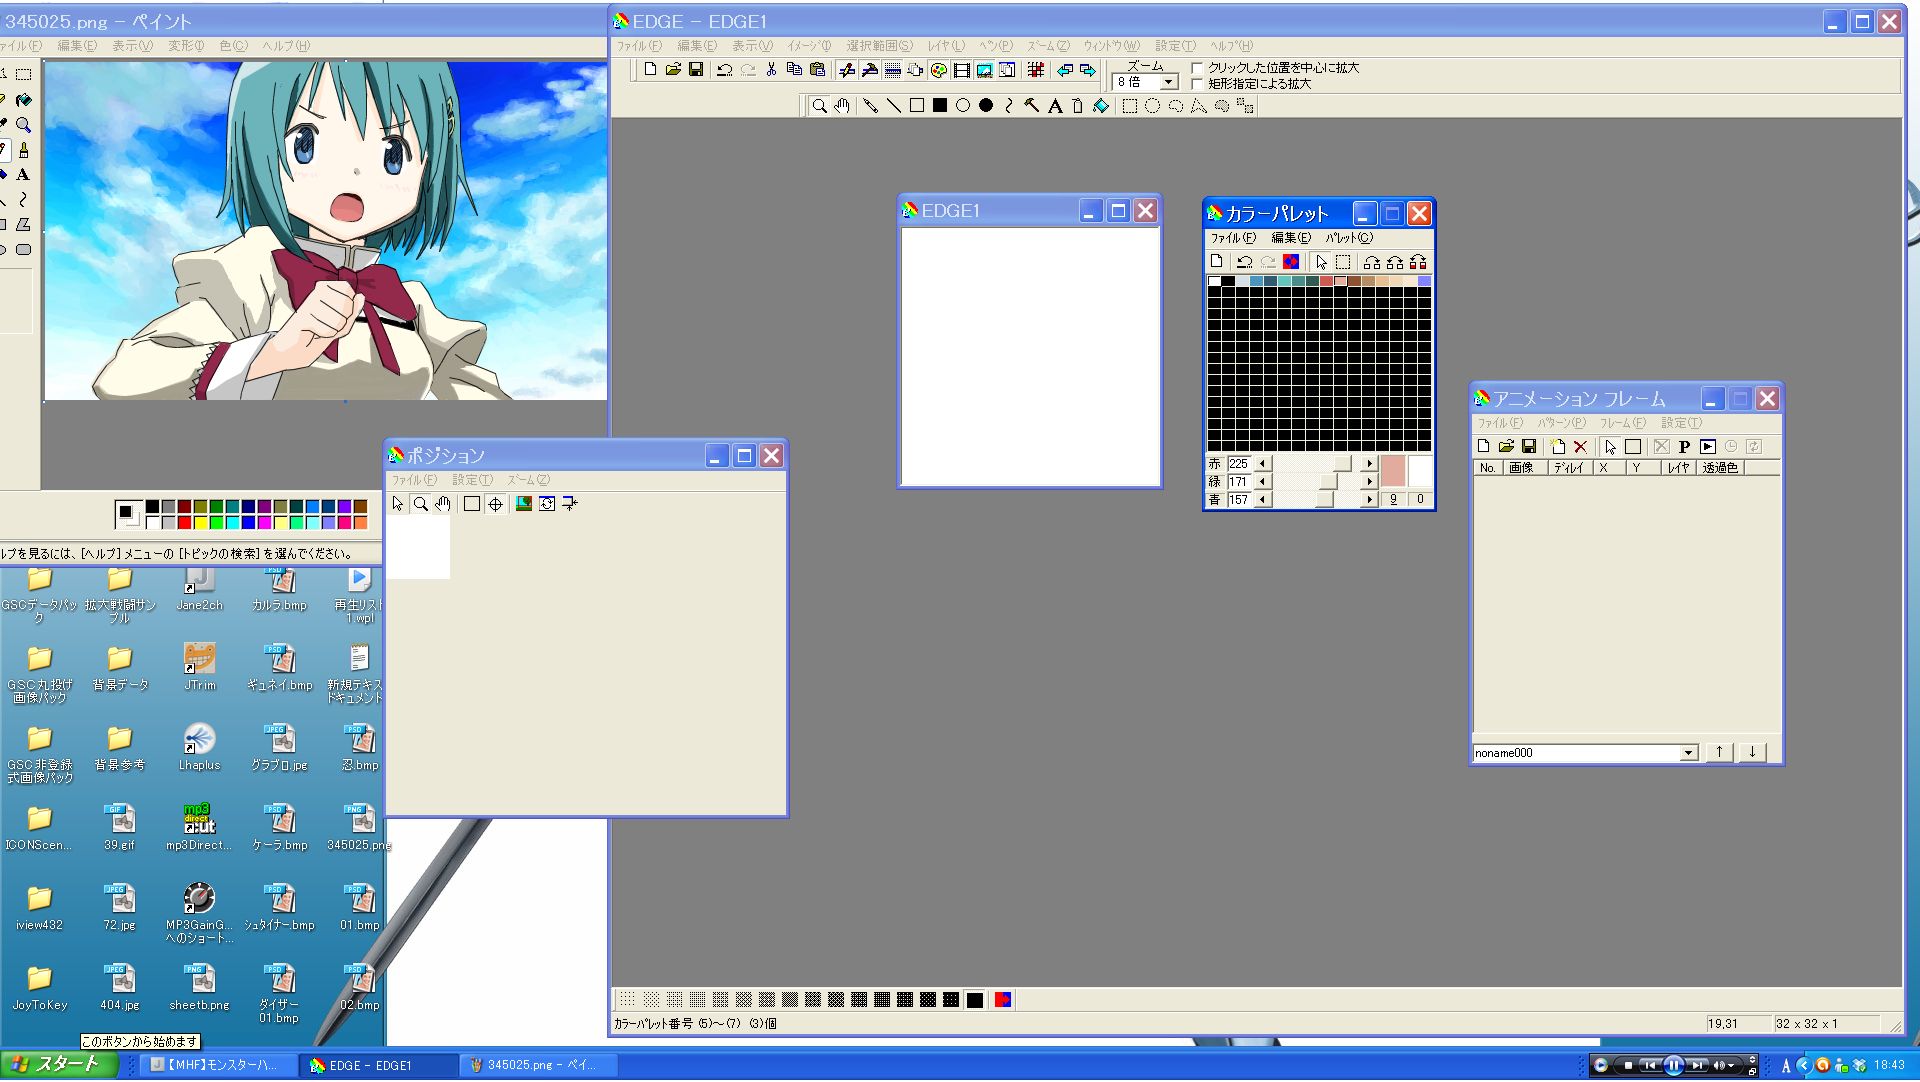The height and width of the screenshot is (1082, 1920).
Task: Click right arrow of red 赤 slider
Action: (x=1369, y=463)
